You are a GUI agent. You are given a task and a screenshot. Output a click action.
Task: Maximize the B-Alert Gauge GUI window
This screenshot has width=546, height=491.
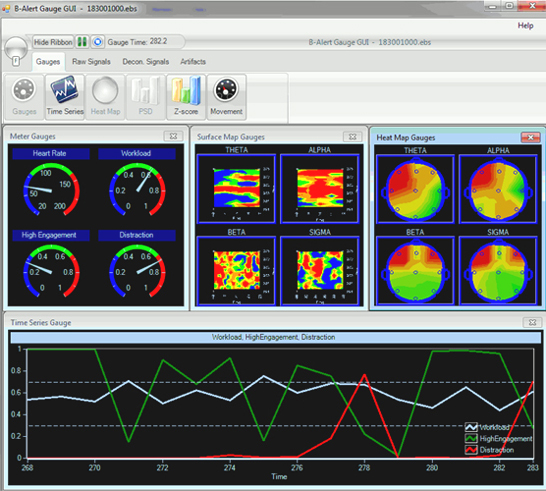[509, 6]
